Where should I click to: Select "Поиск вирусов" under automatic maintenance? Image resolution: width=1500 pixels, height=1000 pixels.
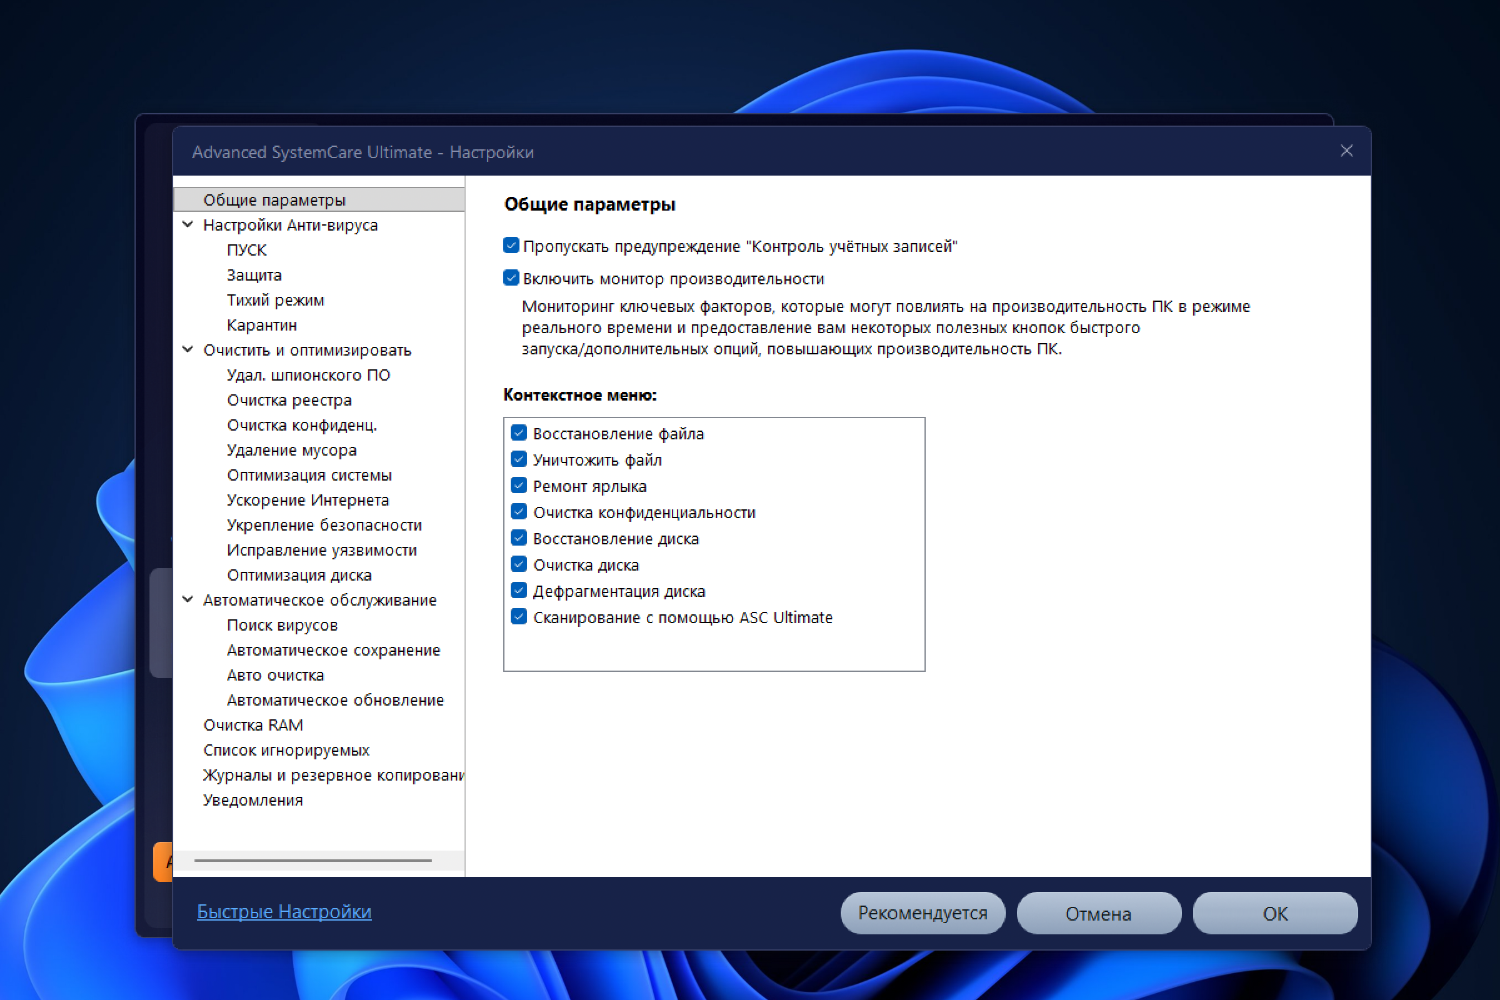282,625
